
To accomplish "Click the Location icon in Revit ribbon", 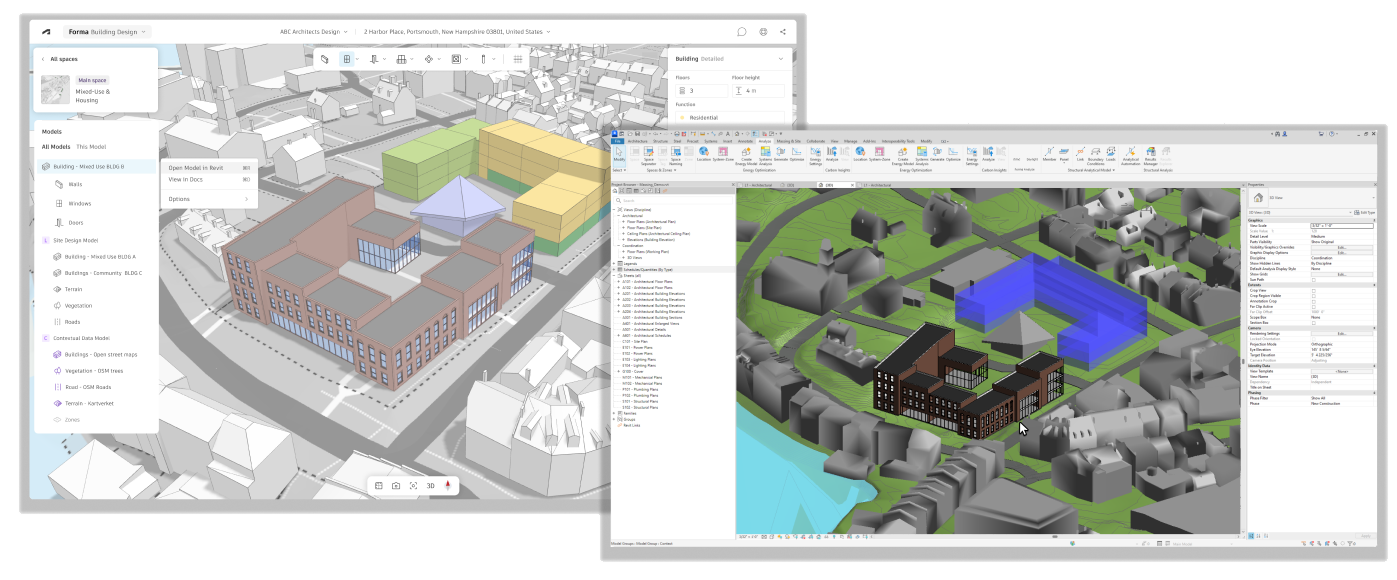I will [x=704, y=153].
